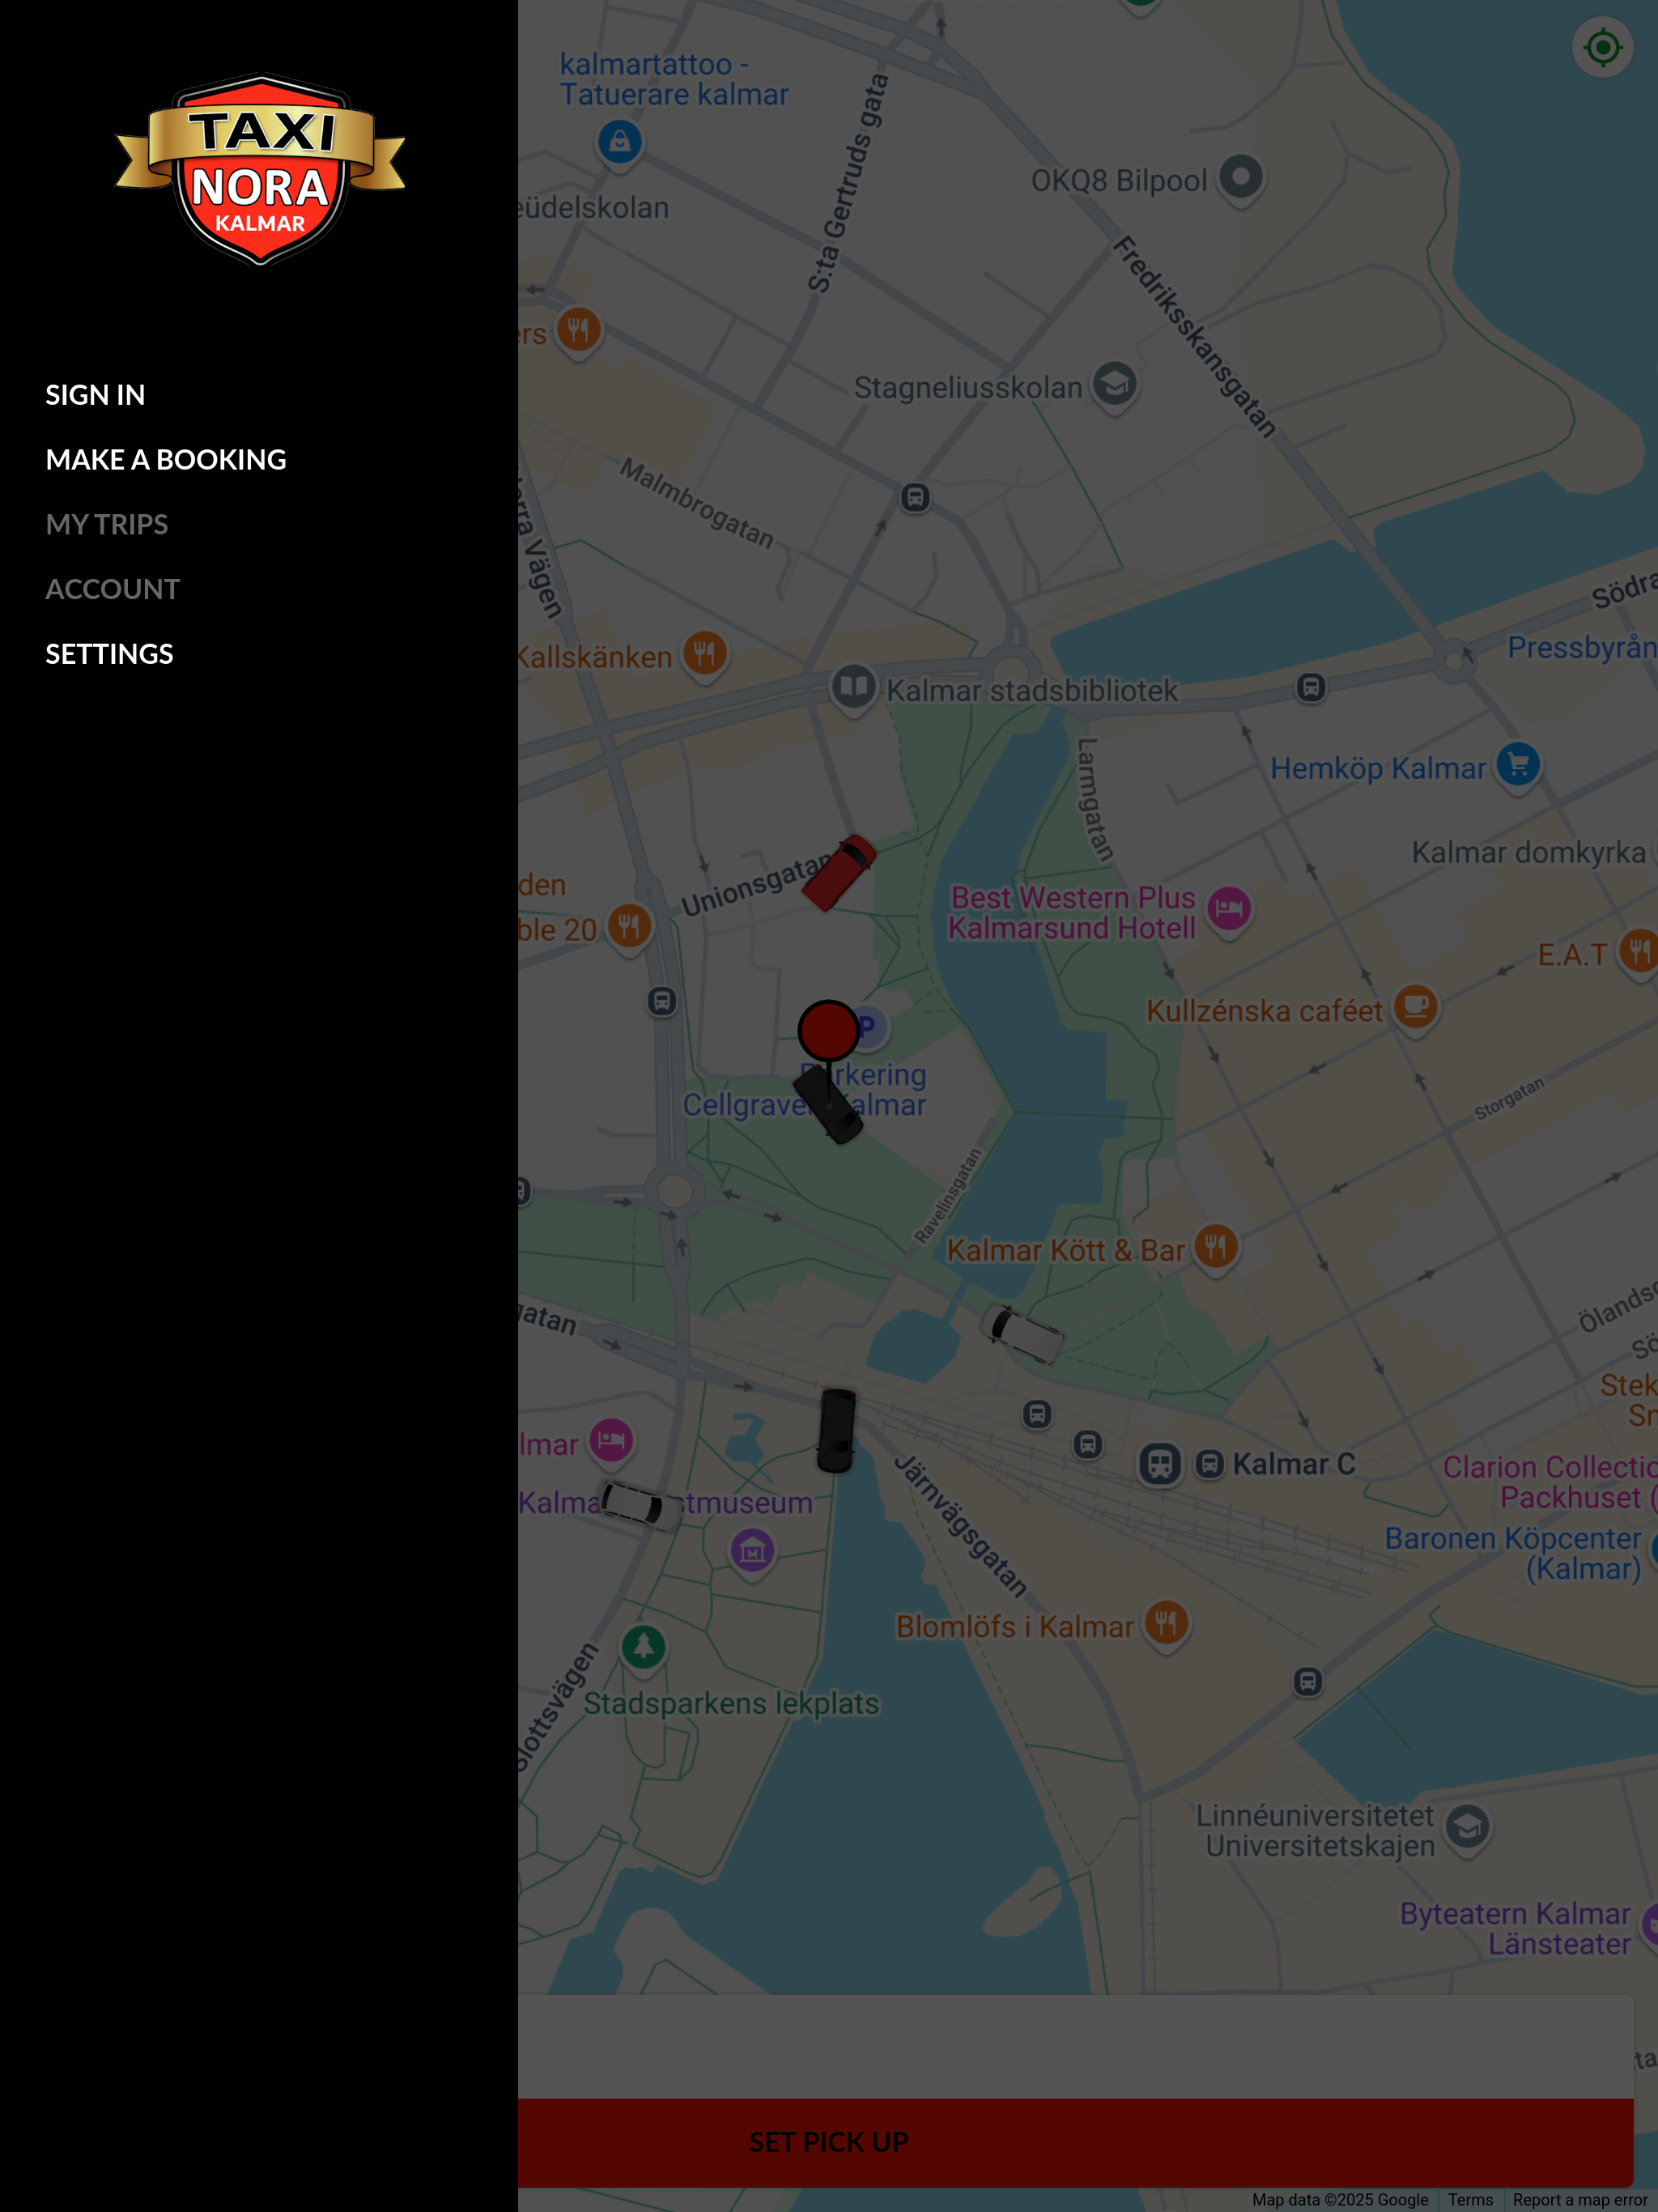Tap the Byteatern Kalmar Länsteater label
Viewport: 1658px width, 2212px height.
[x=1515, y=1929]
